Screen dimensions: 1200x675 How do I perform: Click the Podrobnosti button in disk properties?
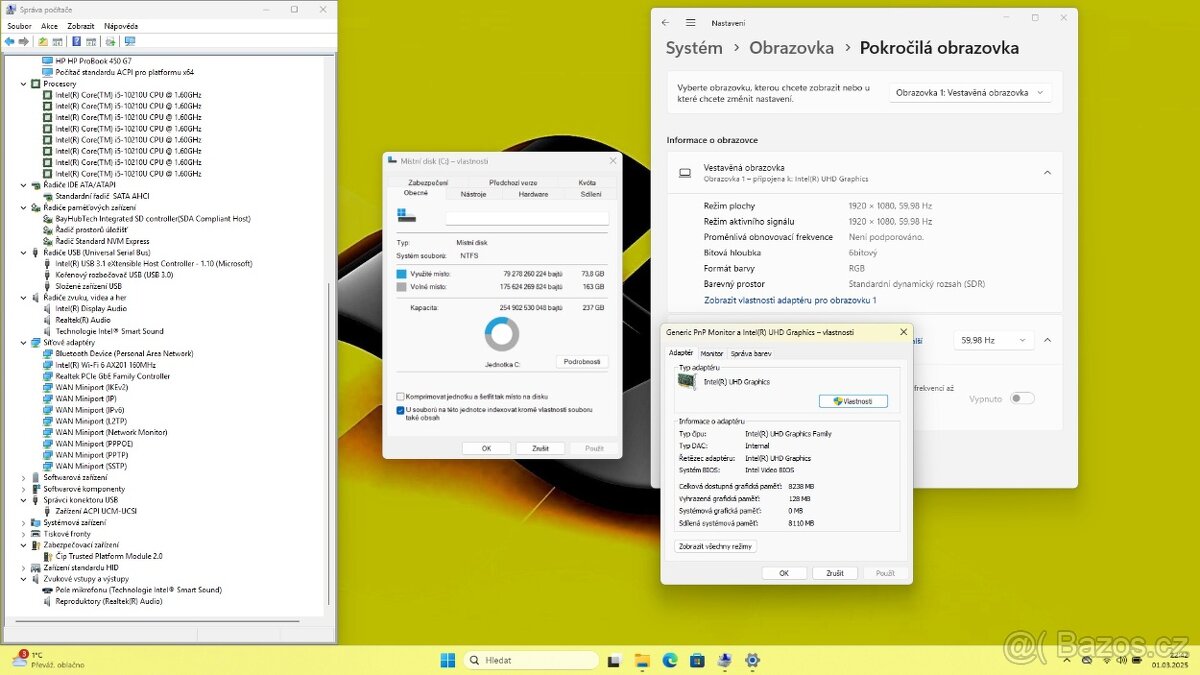coord(581,363)
